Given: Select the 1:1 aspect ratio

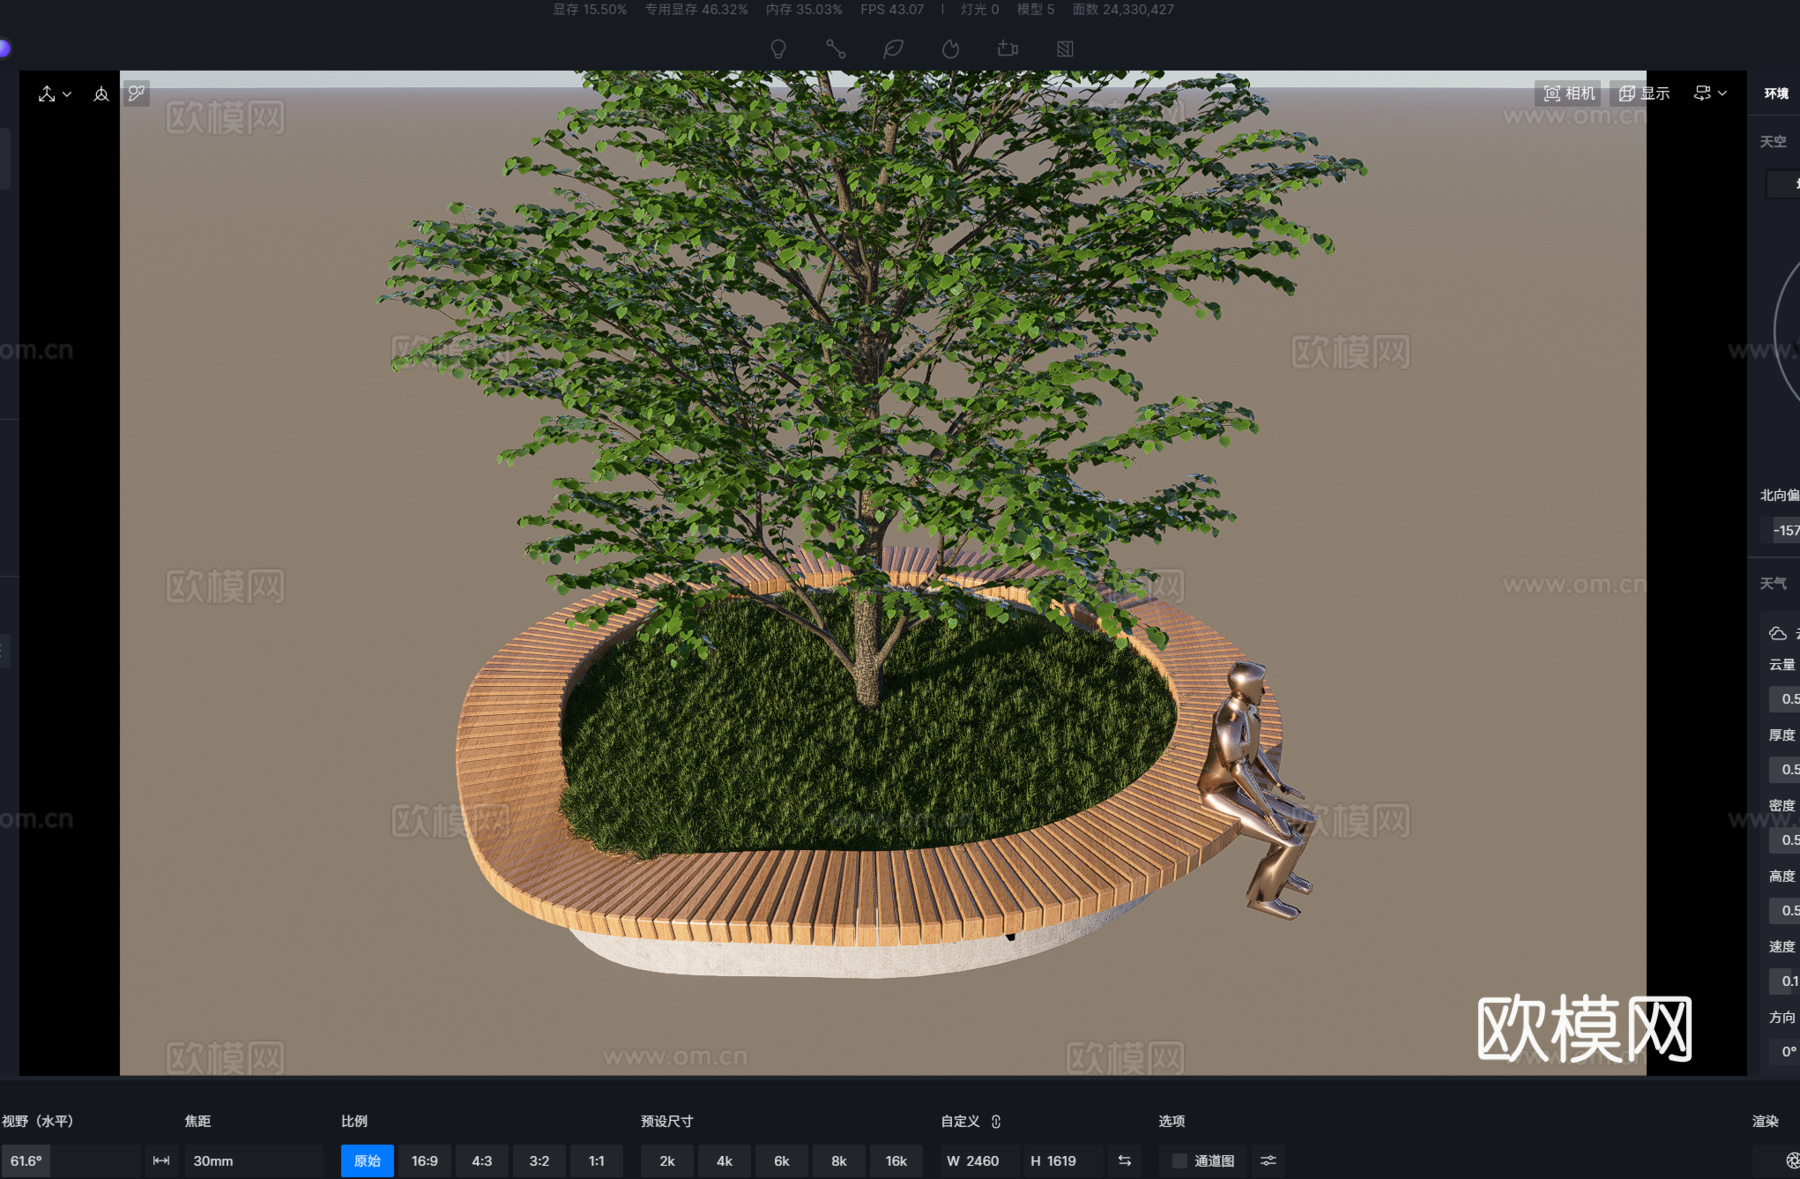Looking at the screenshot, I should pyautogui.click(x=597, y=1161).
